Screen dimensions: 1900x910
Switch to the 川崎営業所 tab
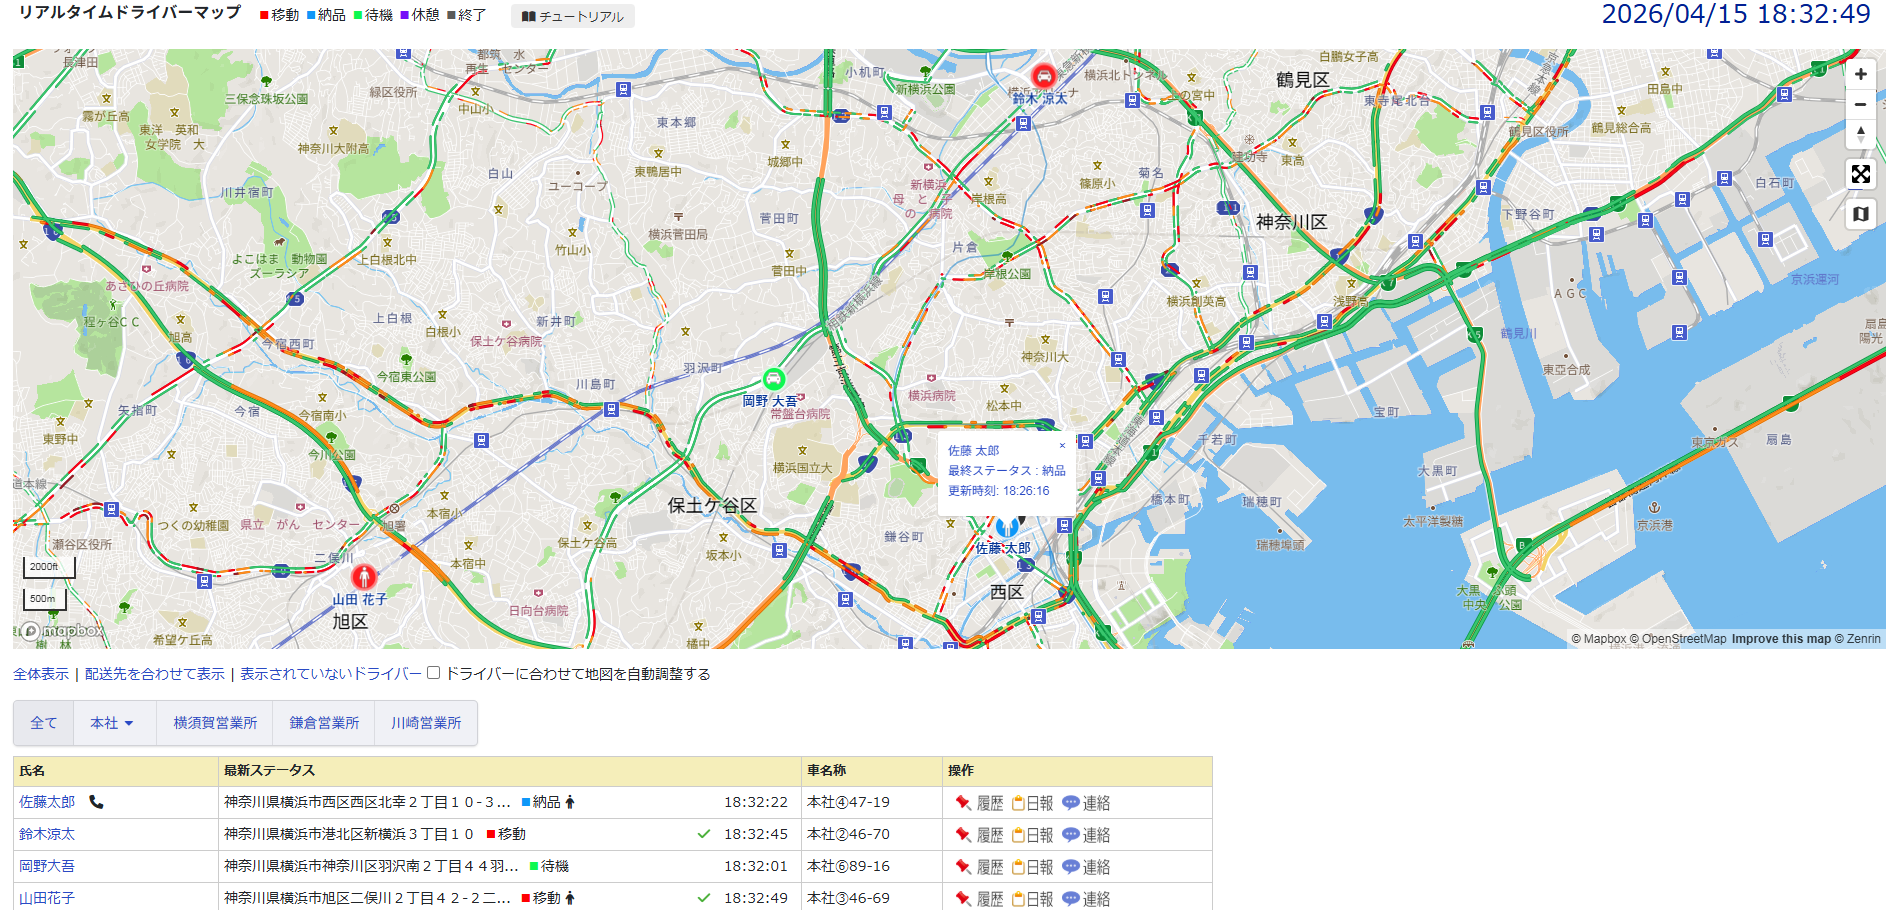coord(426,723)
